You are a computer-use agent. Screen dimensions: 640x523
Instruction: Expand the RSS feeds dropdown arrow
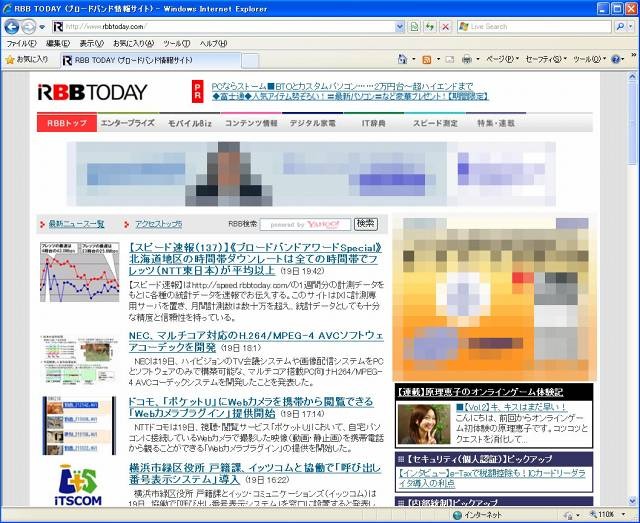[438, 60]
